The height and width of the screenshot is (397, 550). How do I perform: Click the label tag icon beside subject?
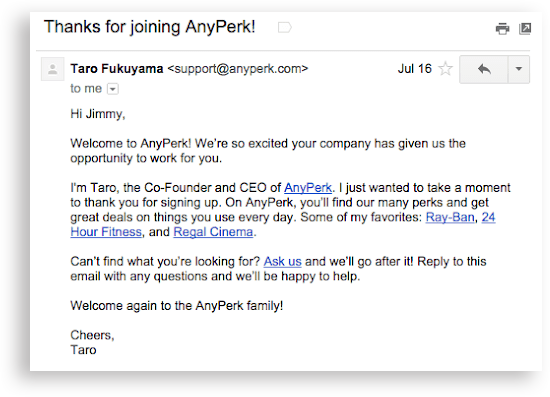pos(284,27)
